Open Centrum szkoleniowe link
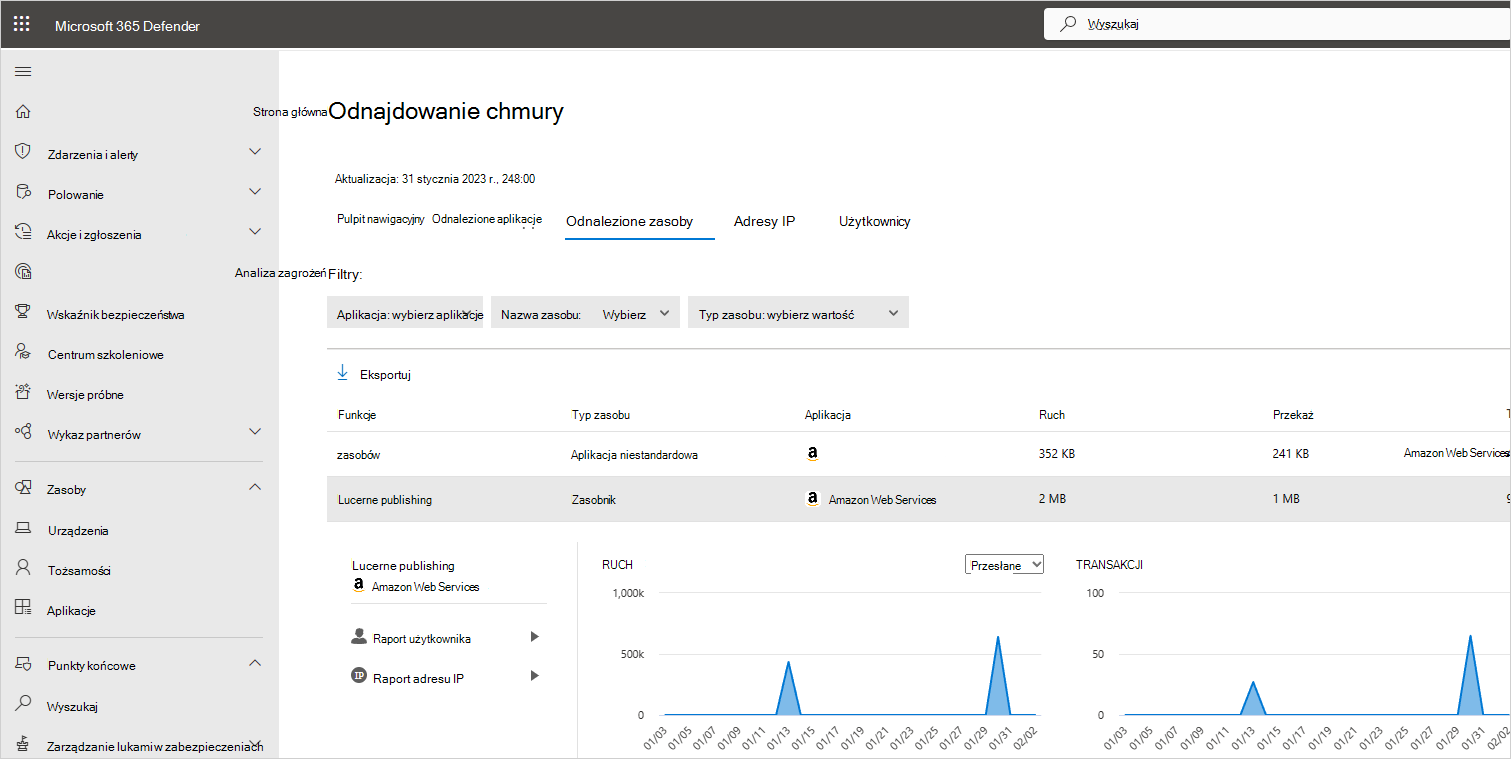Image resolution: width=1511 pixels, height=759 pixels. [x=105, y=354]
